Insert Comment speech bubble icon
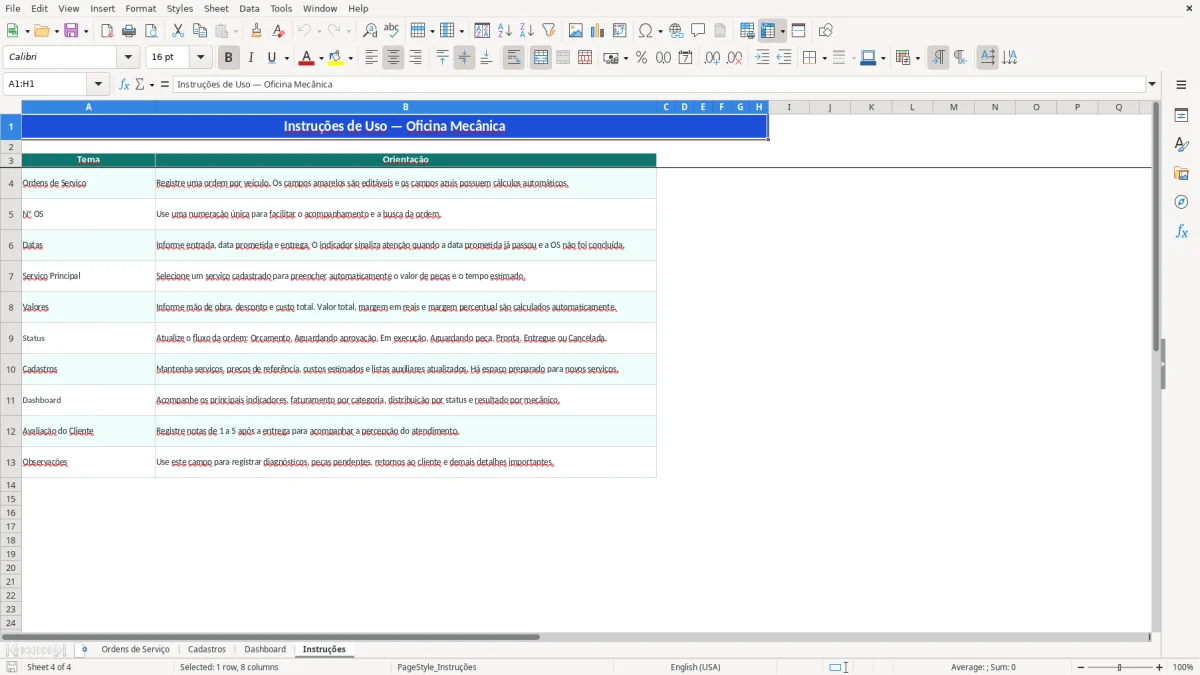 (698, 31)
